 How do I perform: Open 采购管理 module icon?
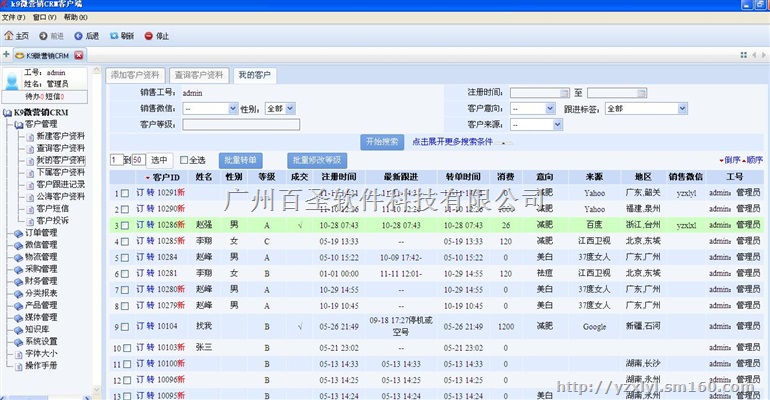tap(19, 269)
